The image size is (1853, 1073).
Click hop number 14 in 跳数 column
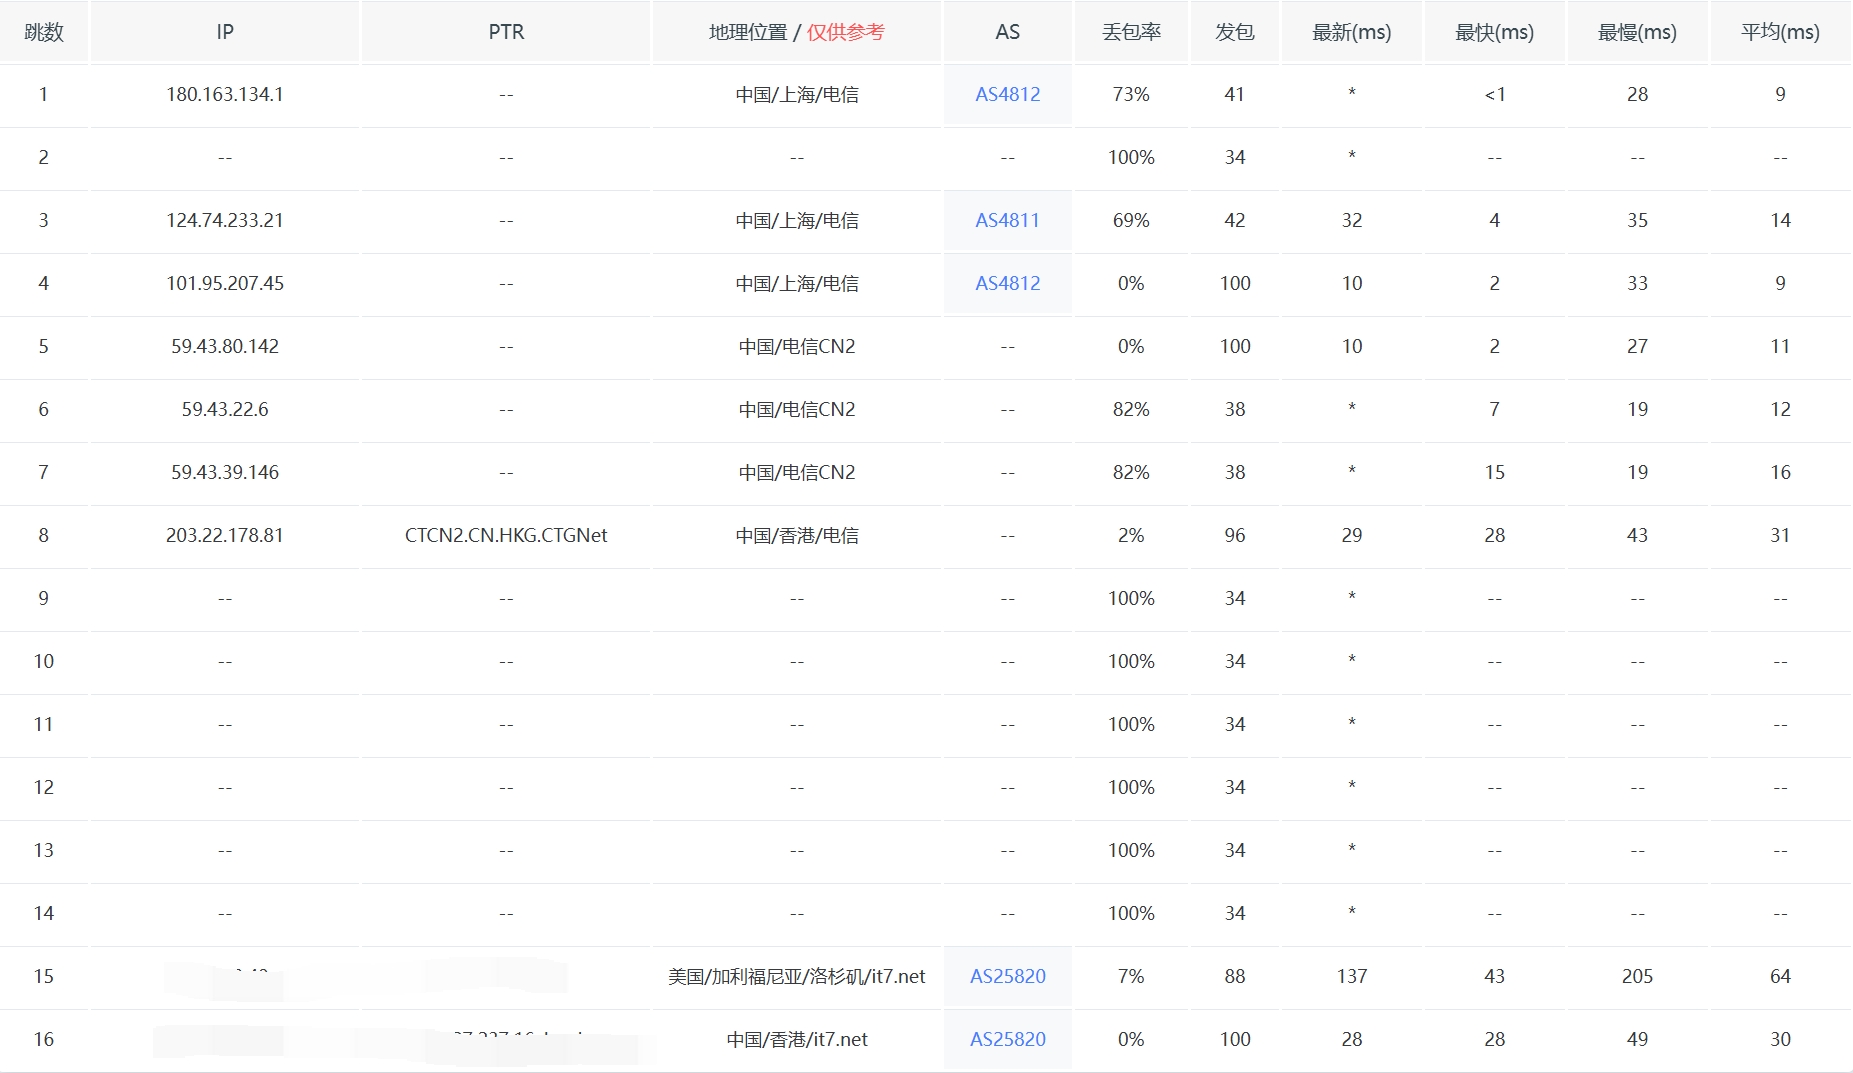tap(44, 913)
